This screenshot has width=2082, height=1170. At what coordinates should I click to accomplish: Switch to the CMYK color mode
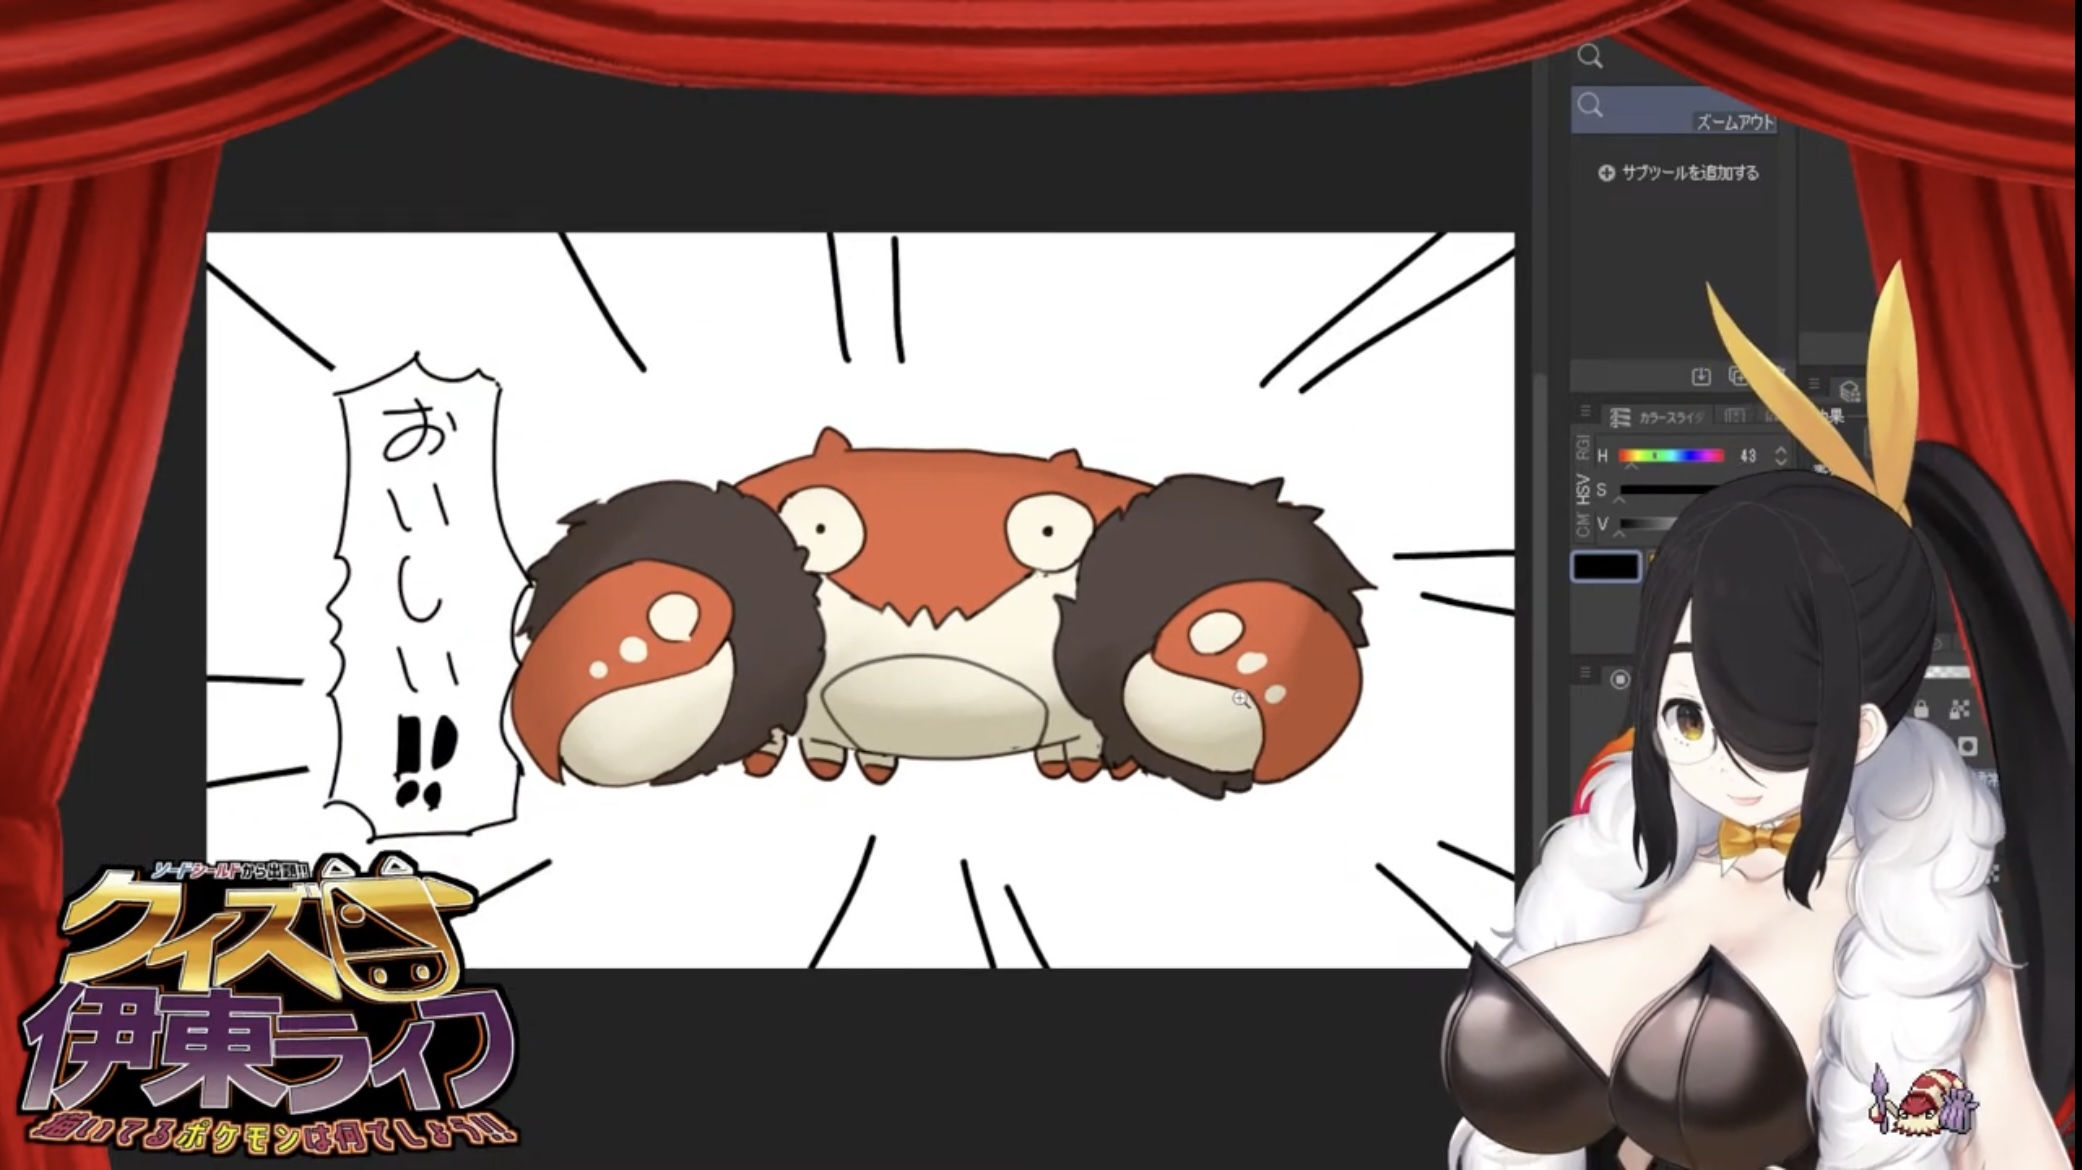point(1582,526)
